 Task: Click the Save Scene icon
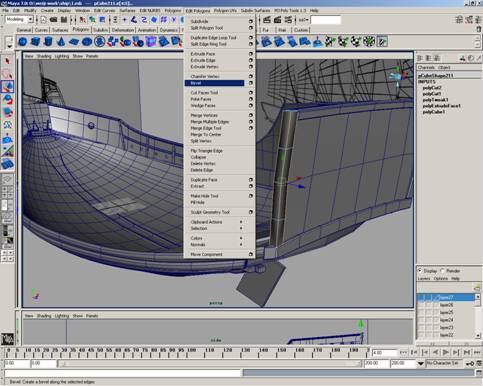coord(64,20)
